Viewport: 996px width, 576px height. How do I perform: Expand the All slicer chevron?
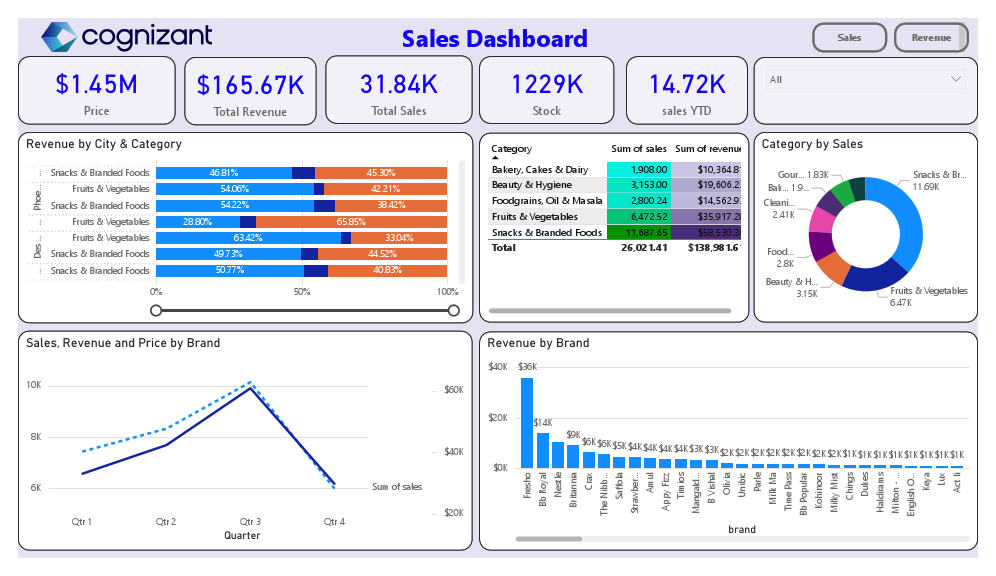(958, 76)
